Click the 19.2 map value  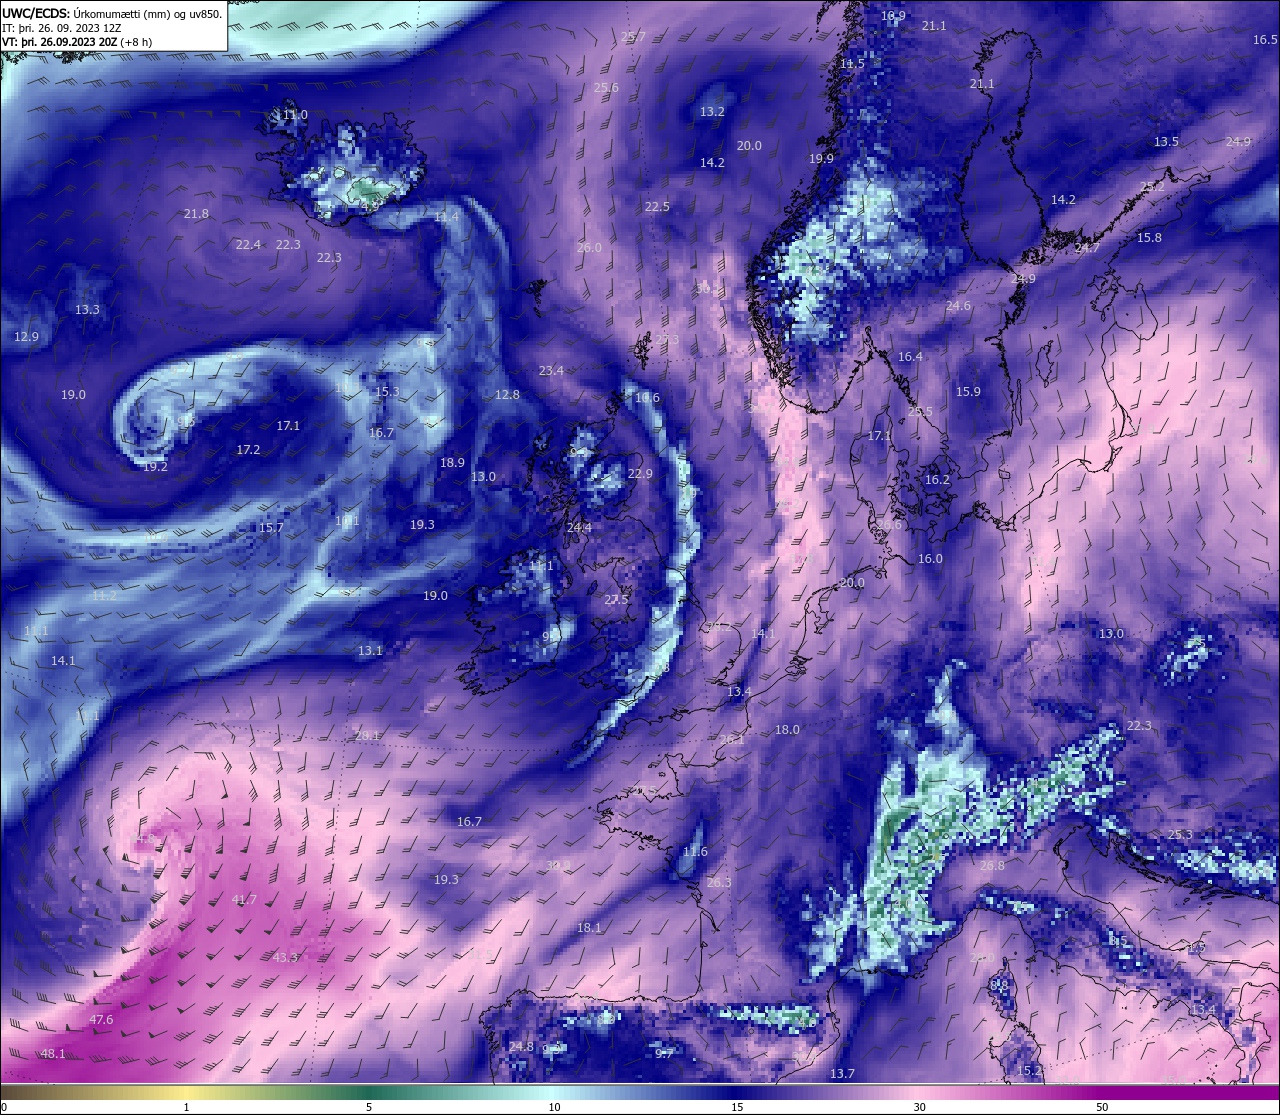click(x=155, y=467)
